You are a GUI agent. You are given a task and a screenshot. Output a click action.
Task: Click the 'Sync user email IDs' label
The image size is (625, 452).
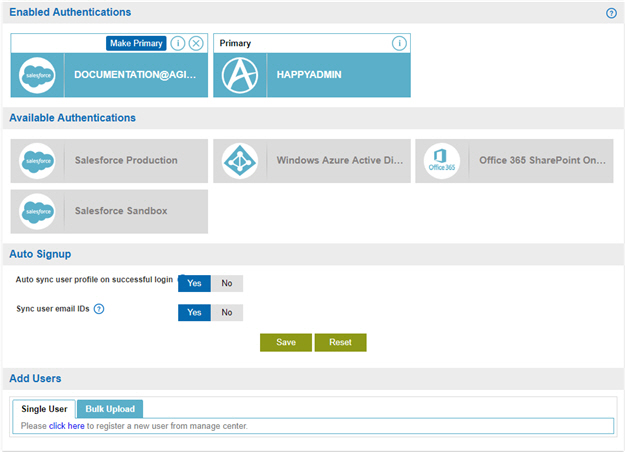[x=53, y=309]
